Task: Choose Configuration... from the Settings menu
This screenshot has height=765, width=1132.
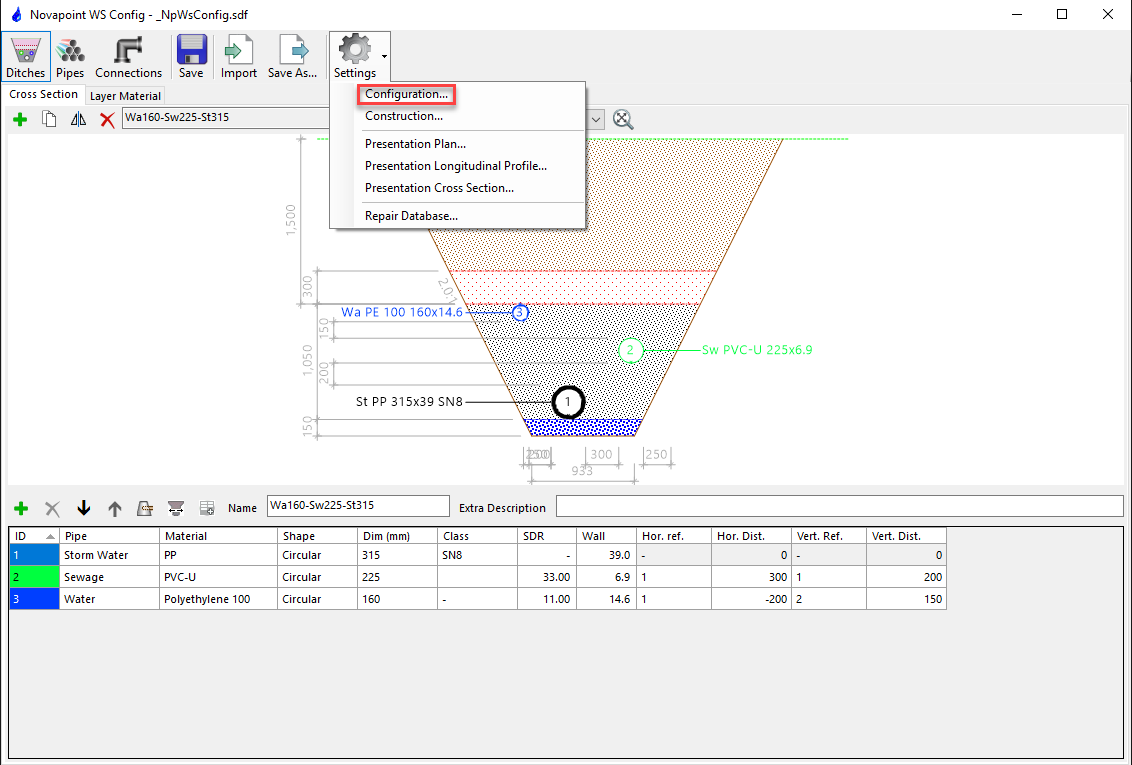Action: click(x=406, y=94)
